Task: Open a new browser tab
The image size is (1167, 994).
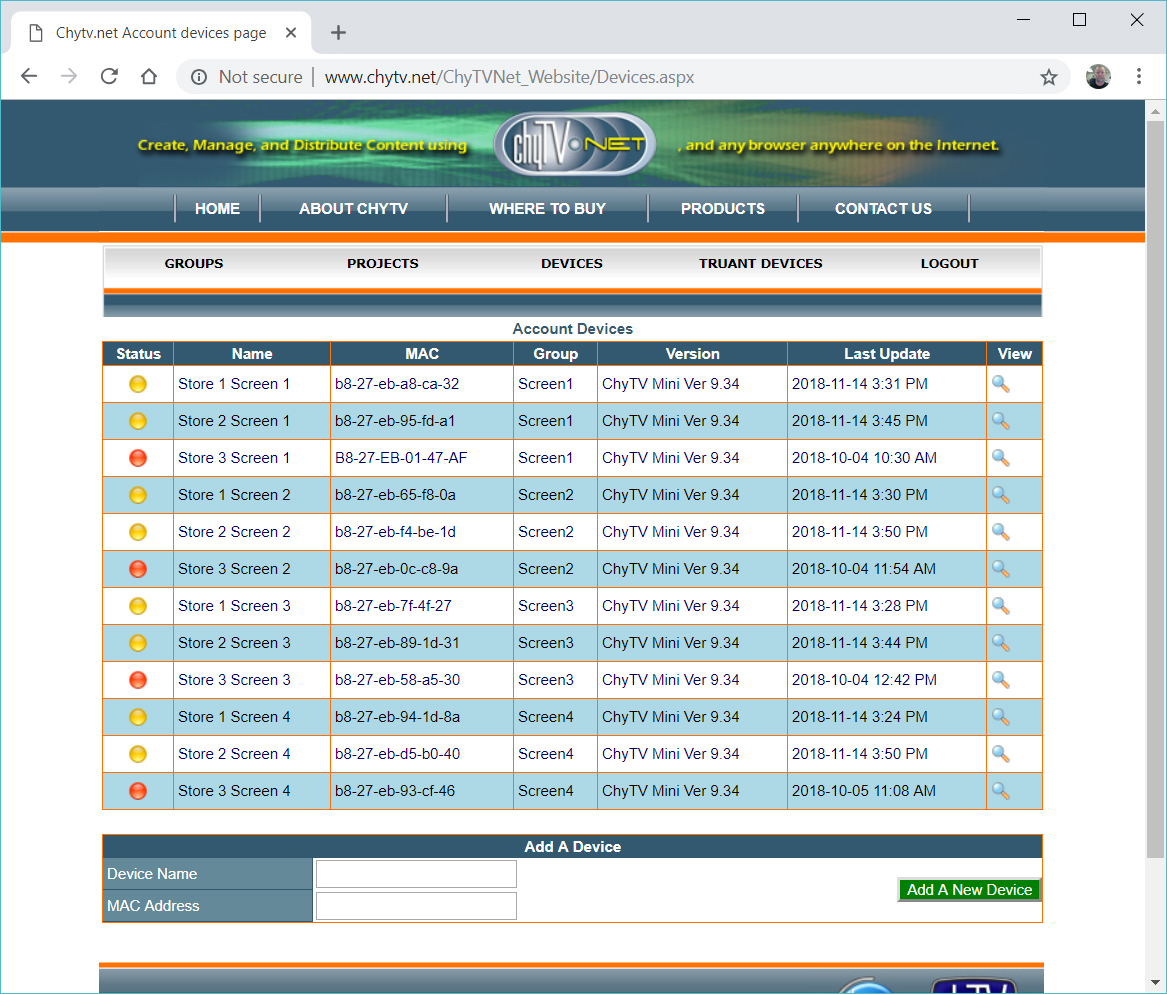Action: pos(338,33)
